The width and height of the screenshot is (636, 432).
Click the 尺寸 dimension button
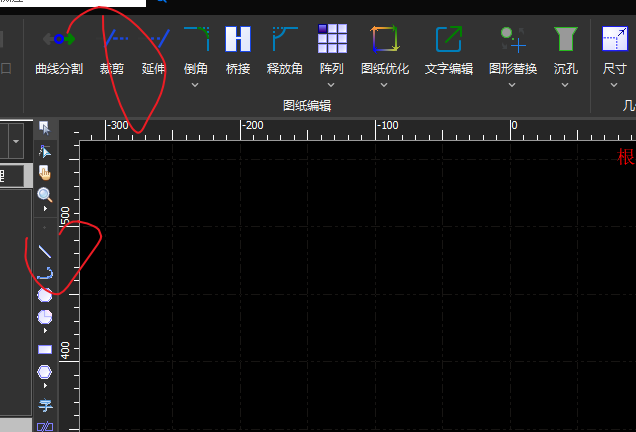615,50
